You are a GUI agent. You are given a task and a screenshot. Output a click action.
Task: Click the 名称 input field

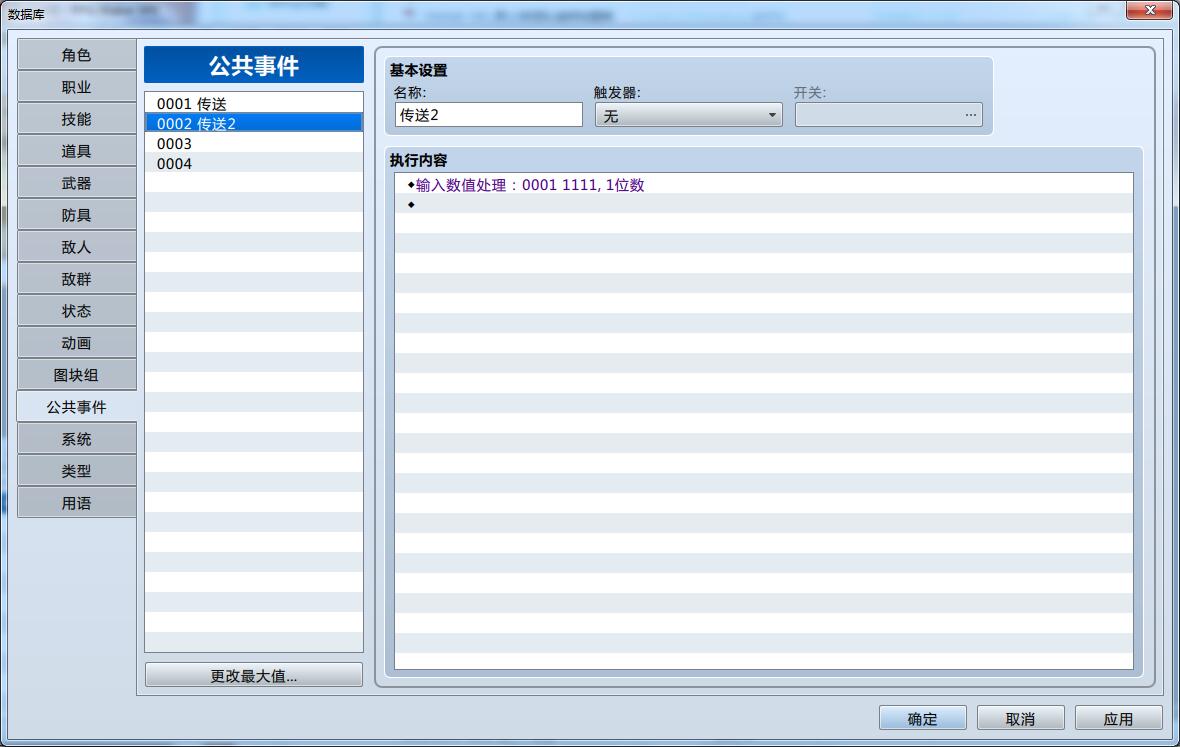(488, 115)
